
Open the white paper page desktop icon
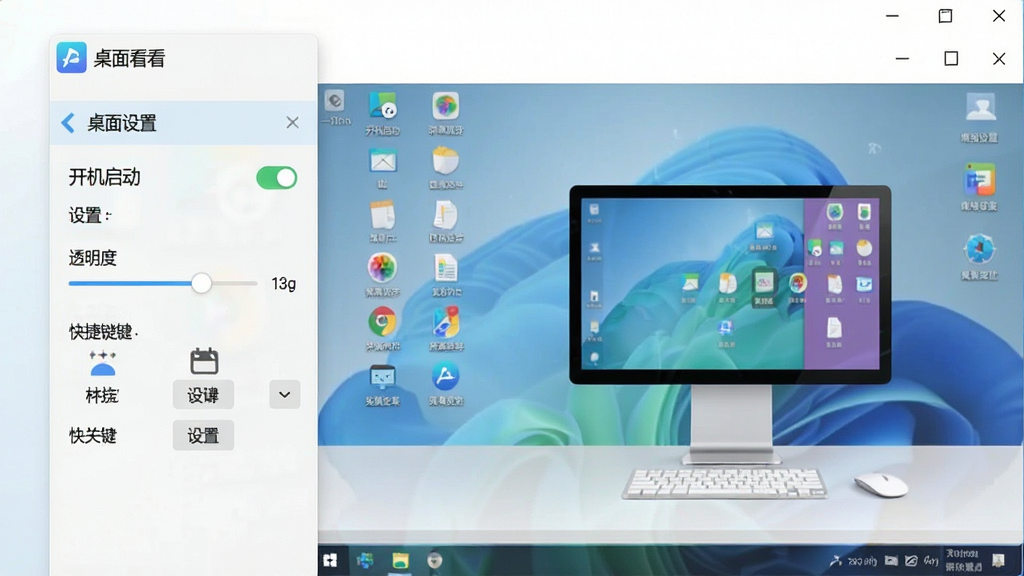click(445, 214)
